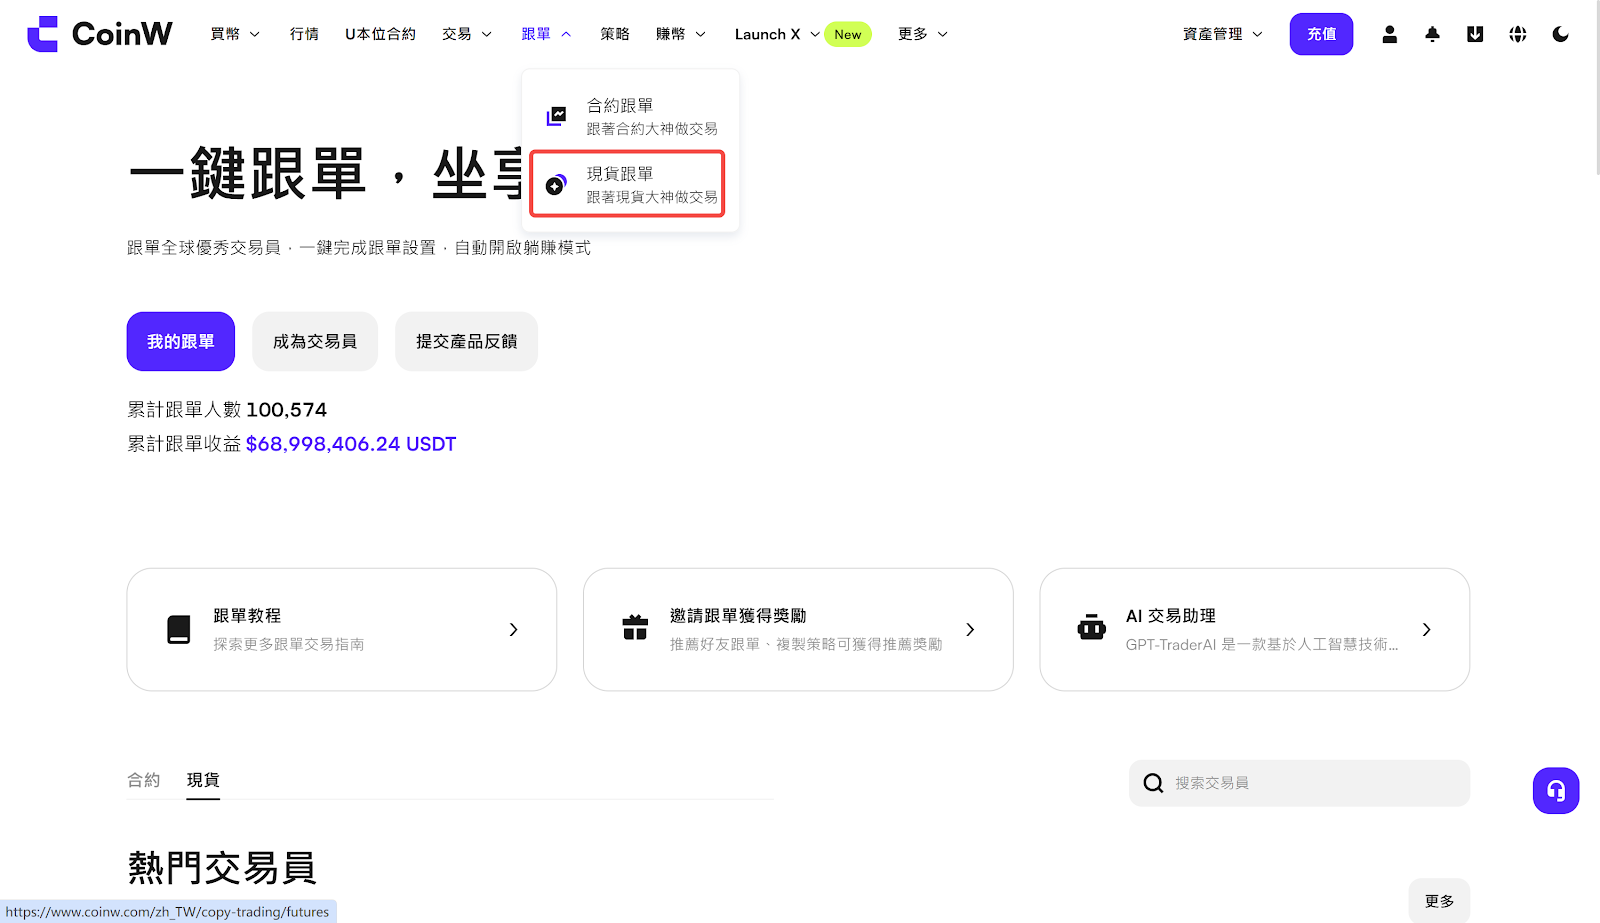The image size is (1600, 923).
Task: Open the notifications bell icon
Action: pos(1432,34)
